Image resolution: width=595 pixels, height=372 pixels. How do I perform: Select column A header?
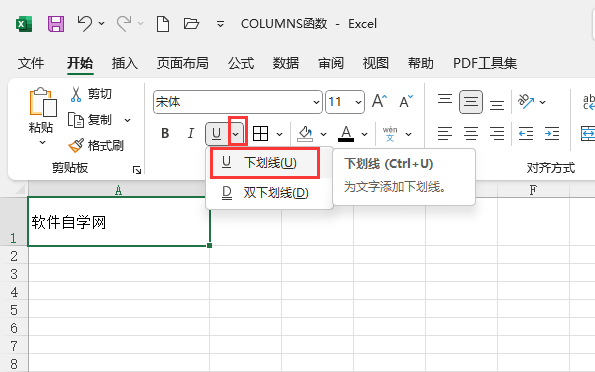pos(119,189)
